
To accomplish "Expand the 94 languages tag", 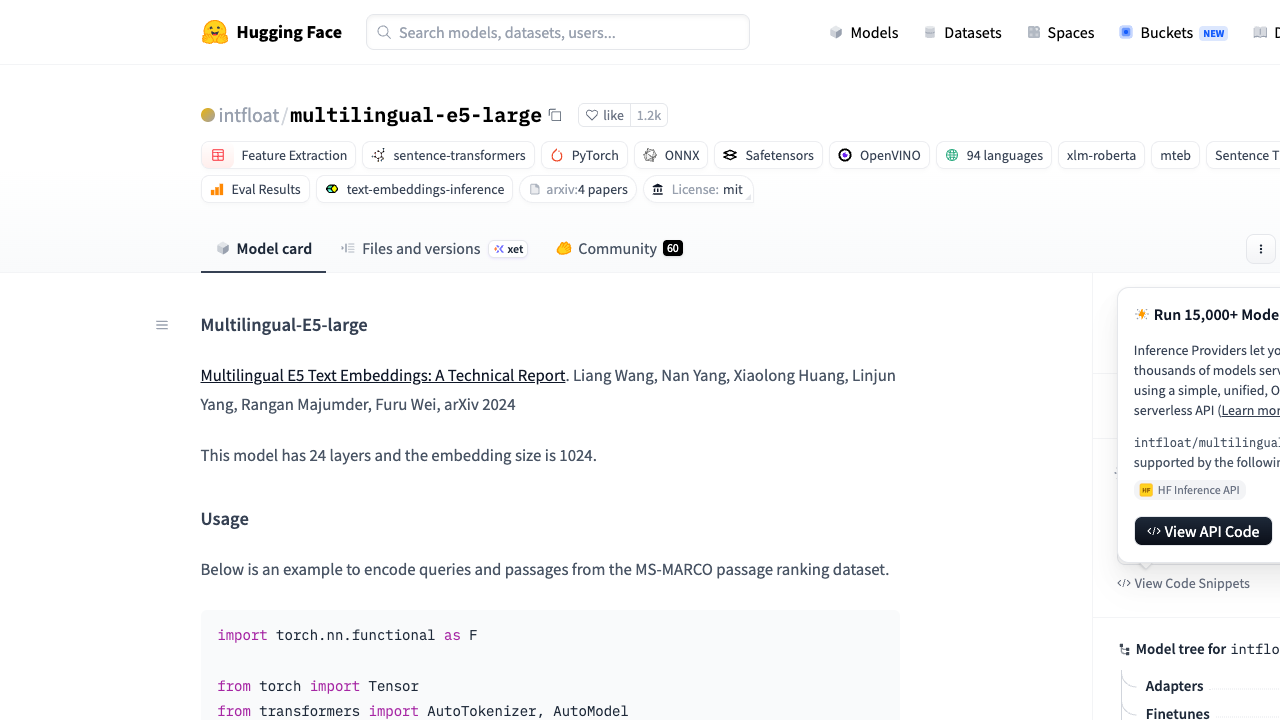I will click(x=994, y=155).
